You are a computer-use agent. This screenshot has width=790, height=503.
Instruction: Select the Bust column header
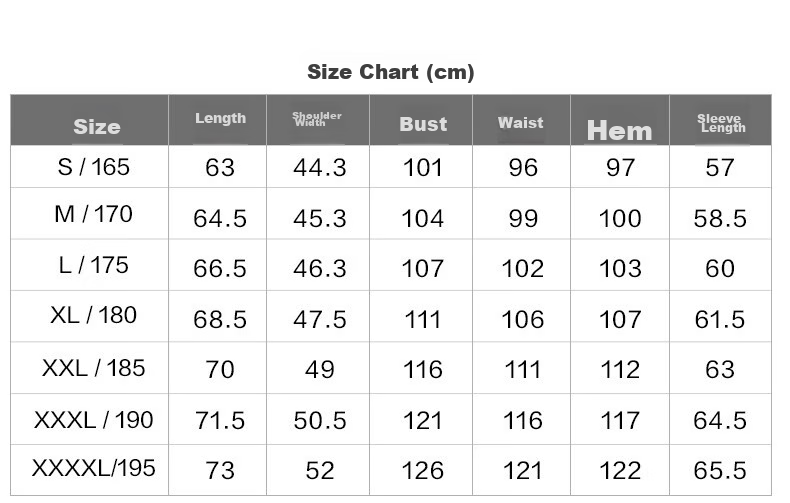(423, 124)
